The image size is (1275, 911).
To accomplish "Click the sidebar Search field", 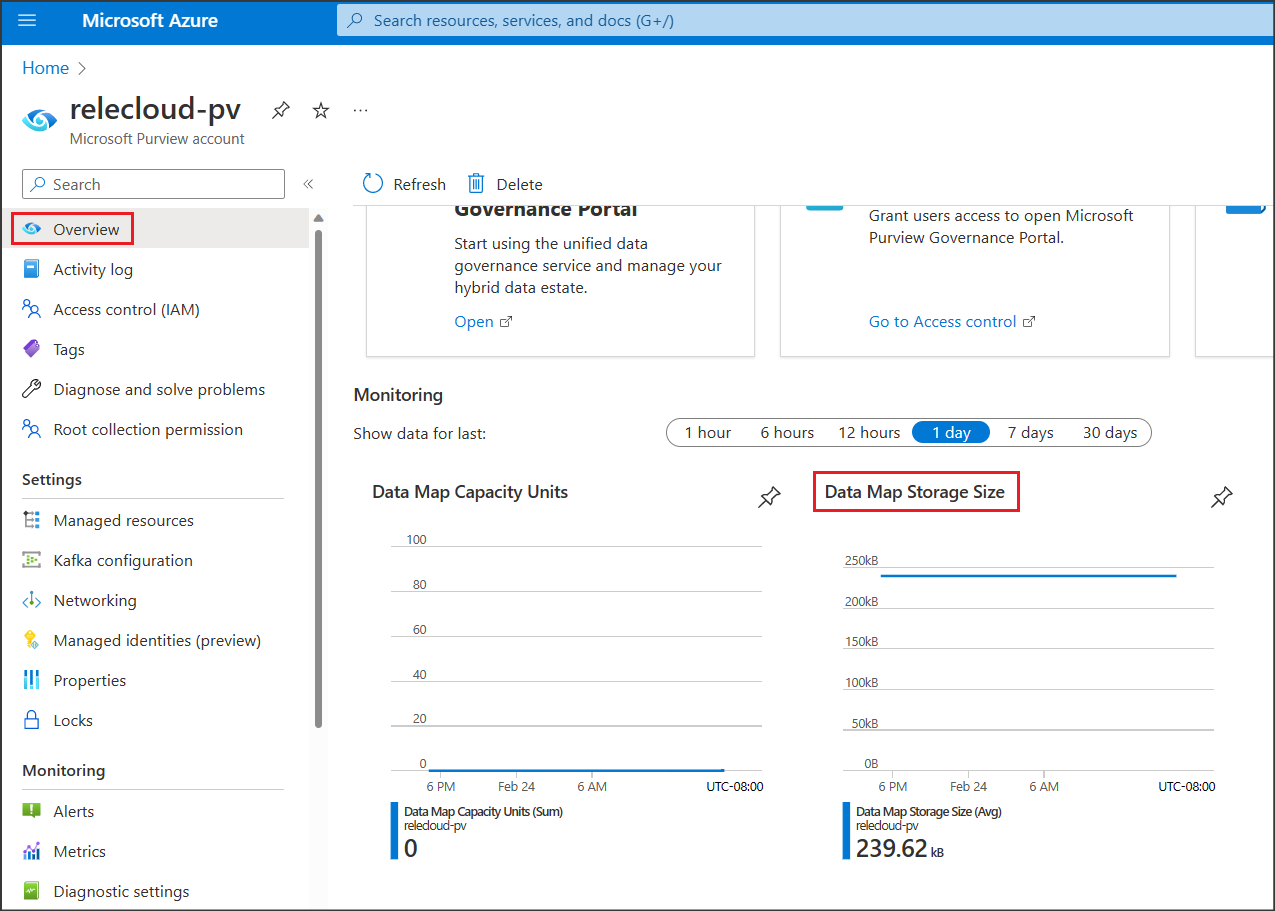I will pyautogui.click(x=153, y=184).
